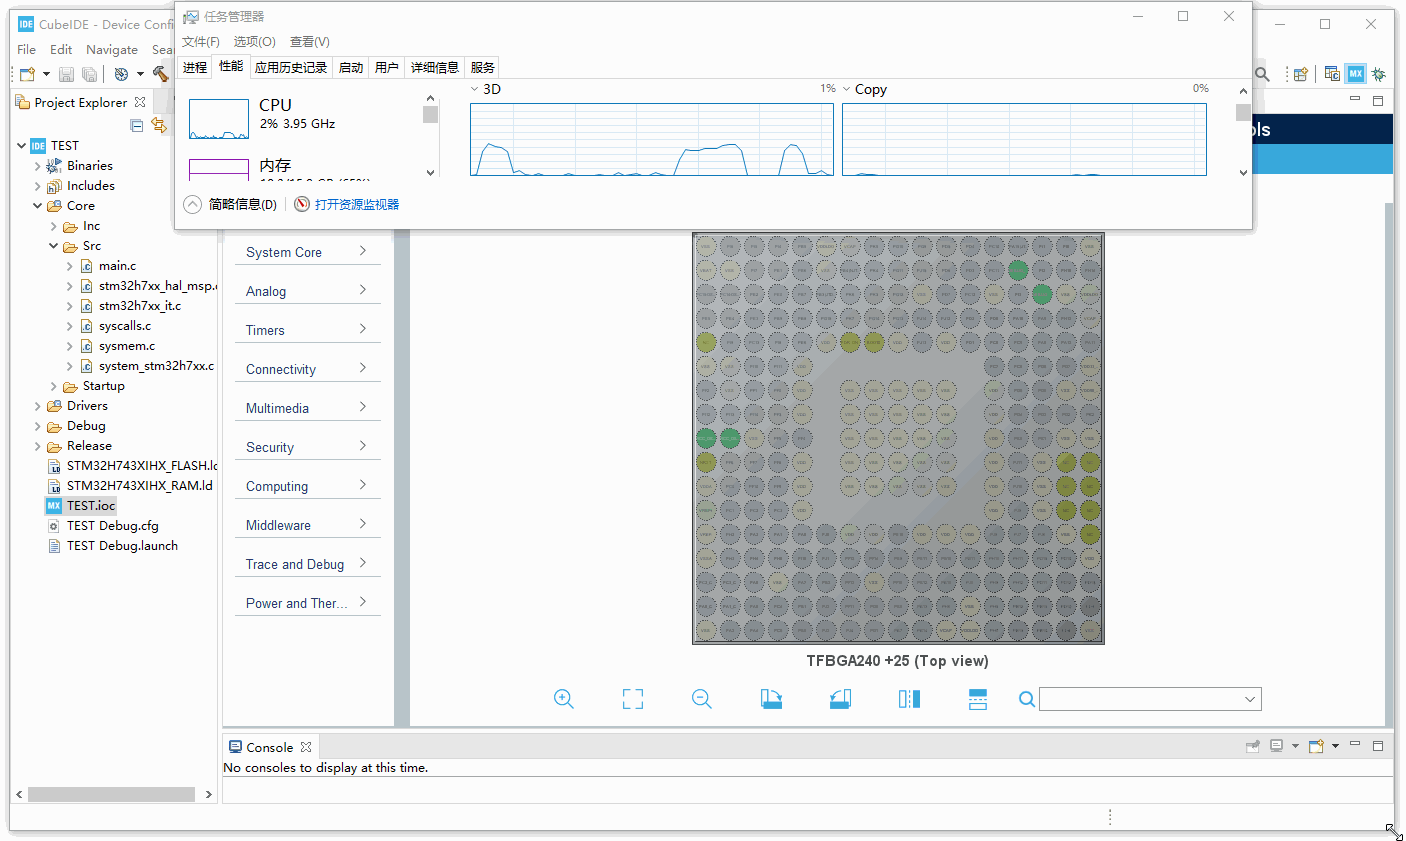
Task: Expand the Includes tree node
Action: point(38,186)
